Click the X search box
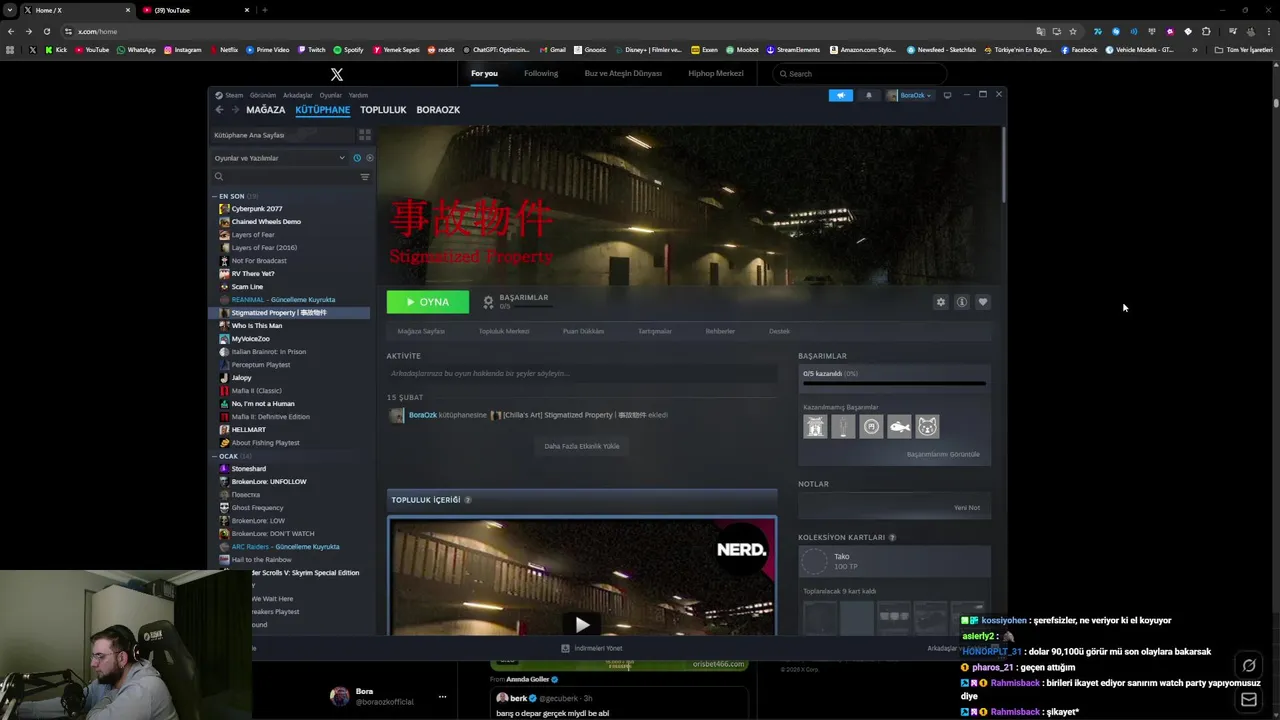 (x=859, y=74)
